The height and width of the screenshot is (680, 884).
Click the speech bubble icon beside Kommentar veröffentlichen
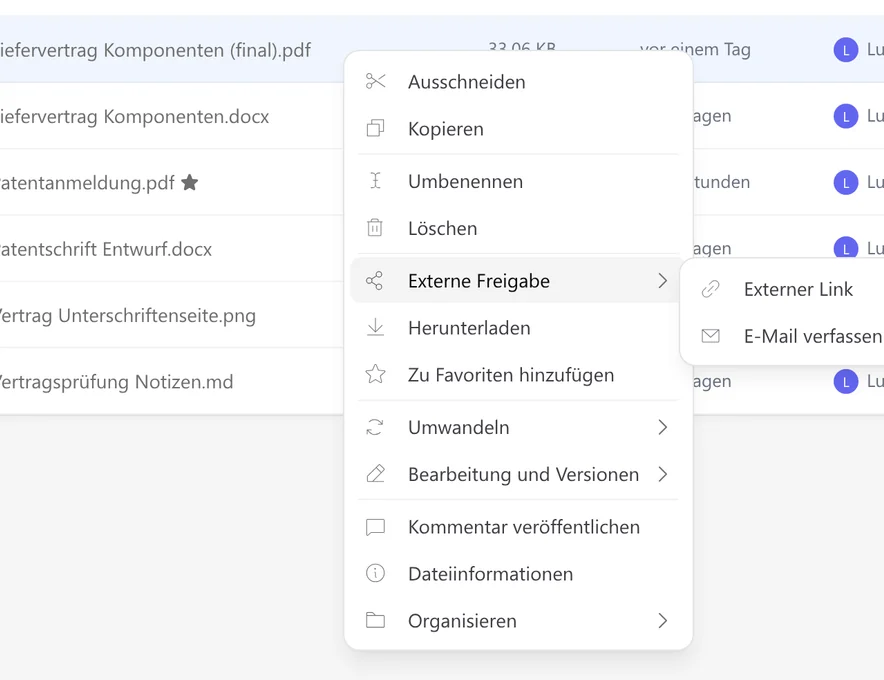375,527
